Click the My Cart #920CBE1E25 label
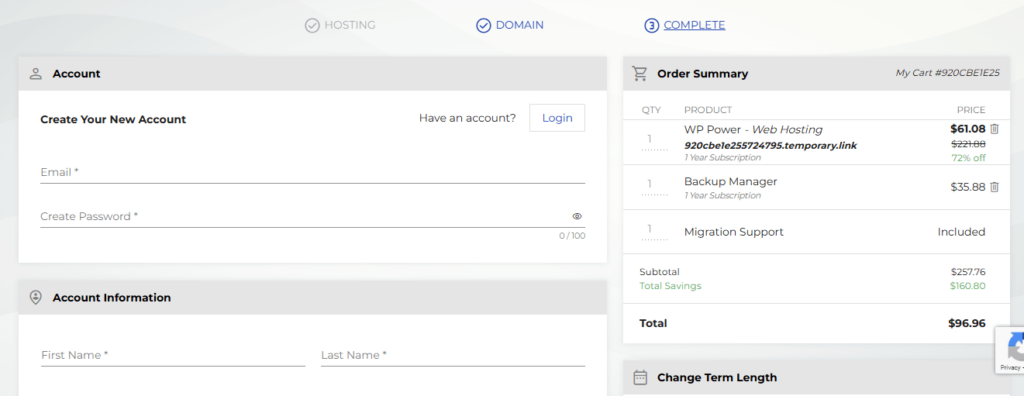Image resolution: width=1024 pixels, height=396 pixels. 948,73
